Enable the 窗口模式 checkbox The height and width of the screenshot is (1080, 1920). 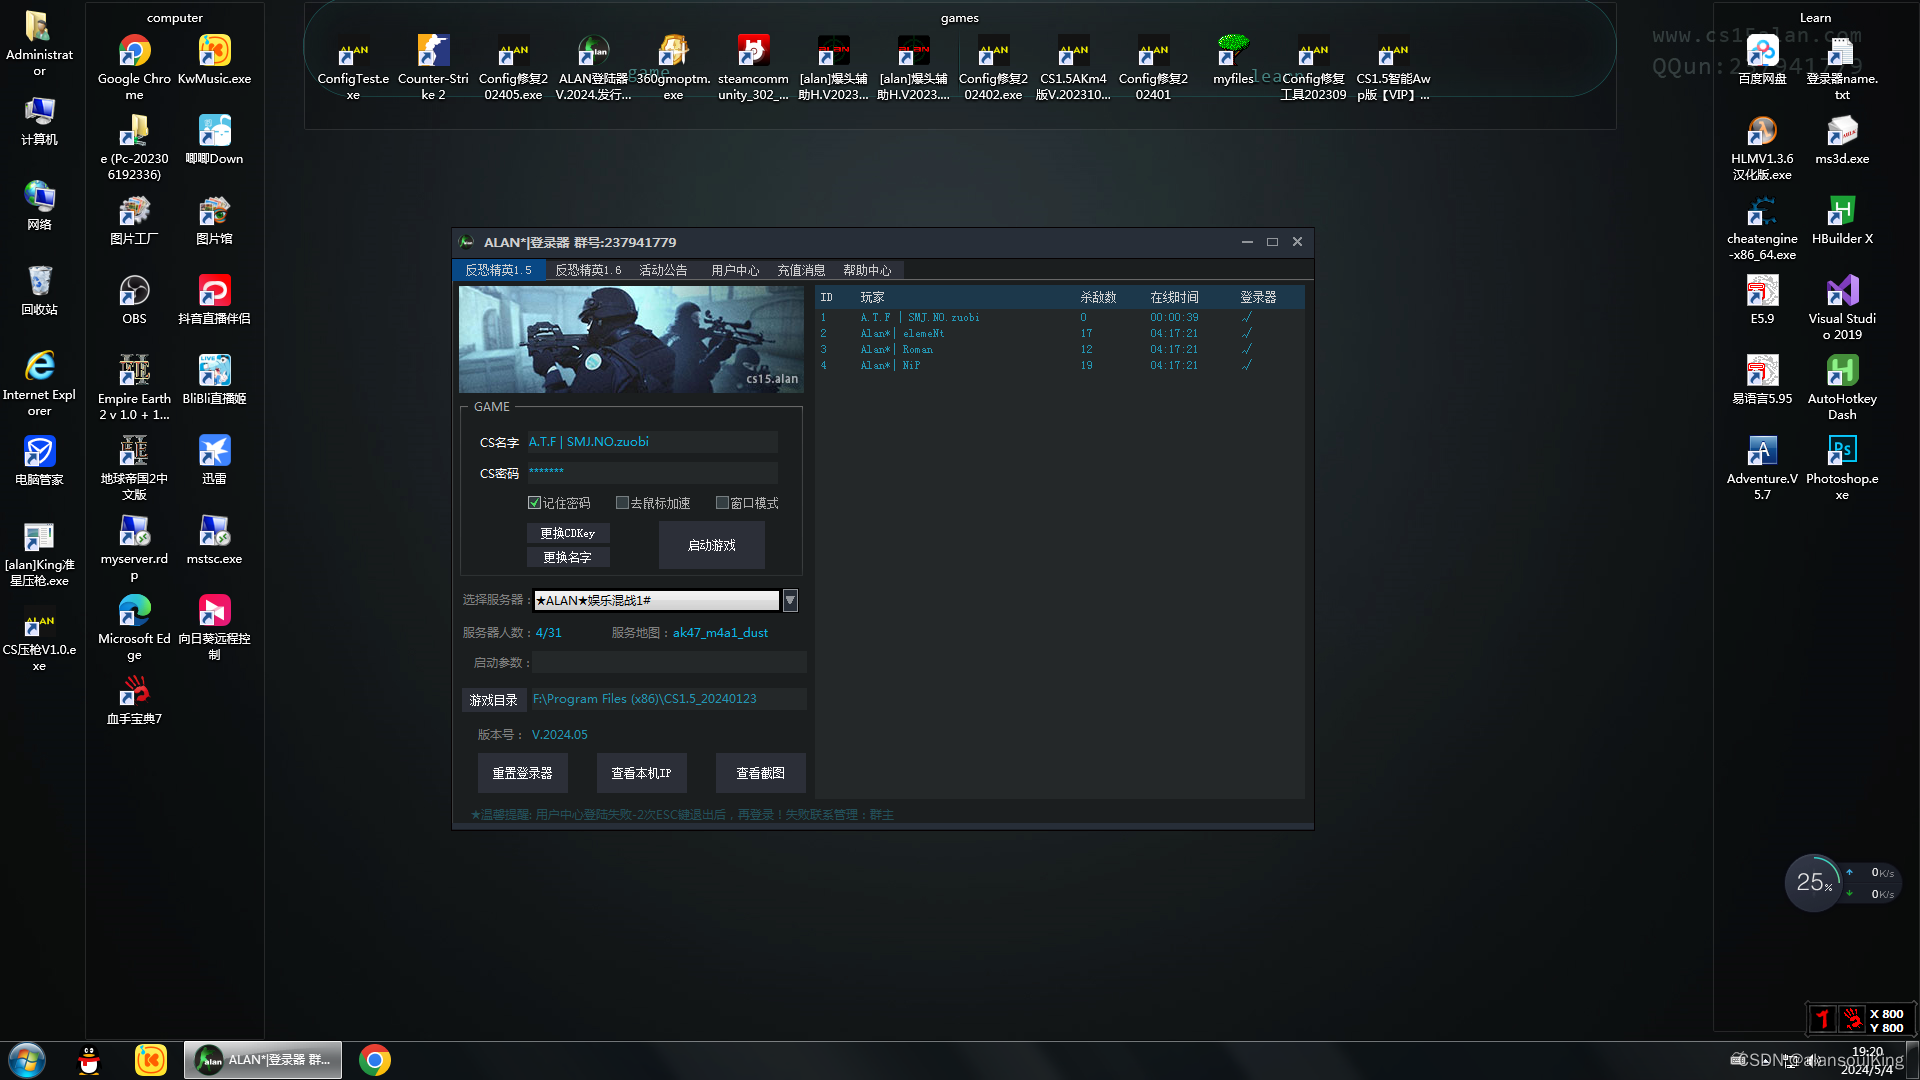click(x=722, y=503)
